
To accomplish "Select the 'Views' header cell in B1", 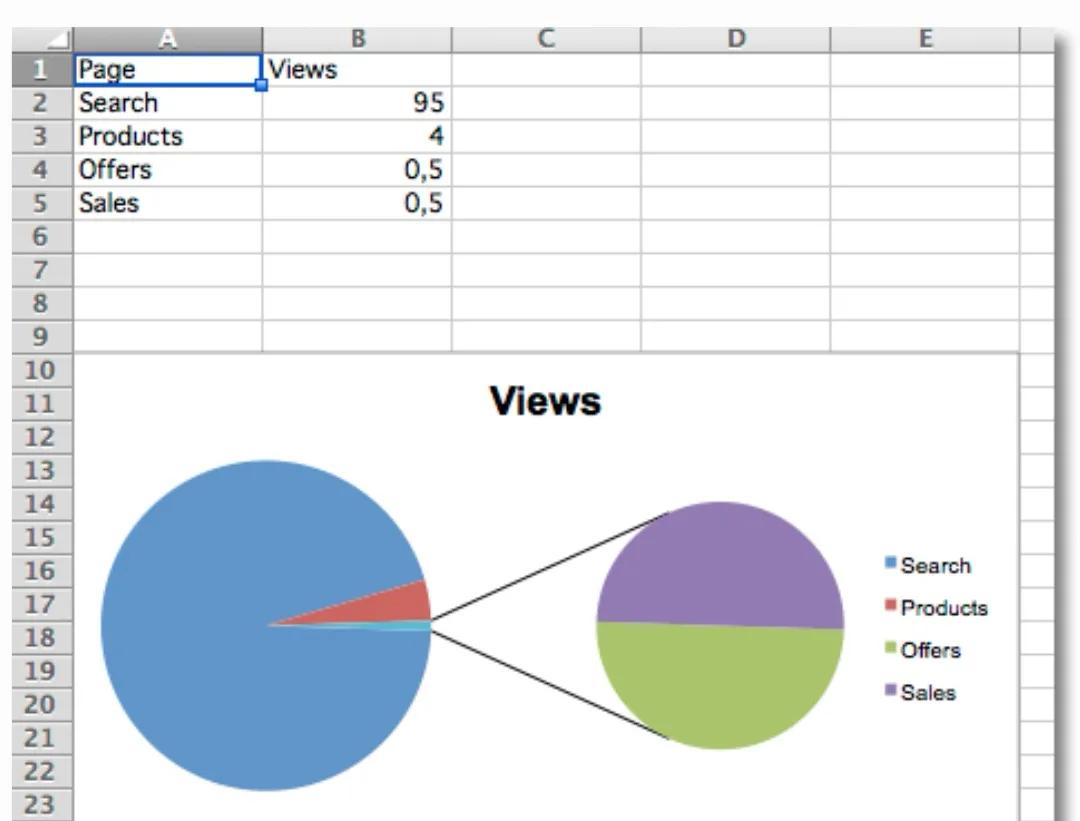I will (x=357, y=70).
